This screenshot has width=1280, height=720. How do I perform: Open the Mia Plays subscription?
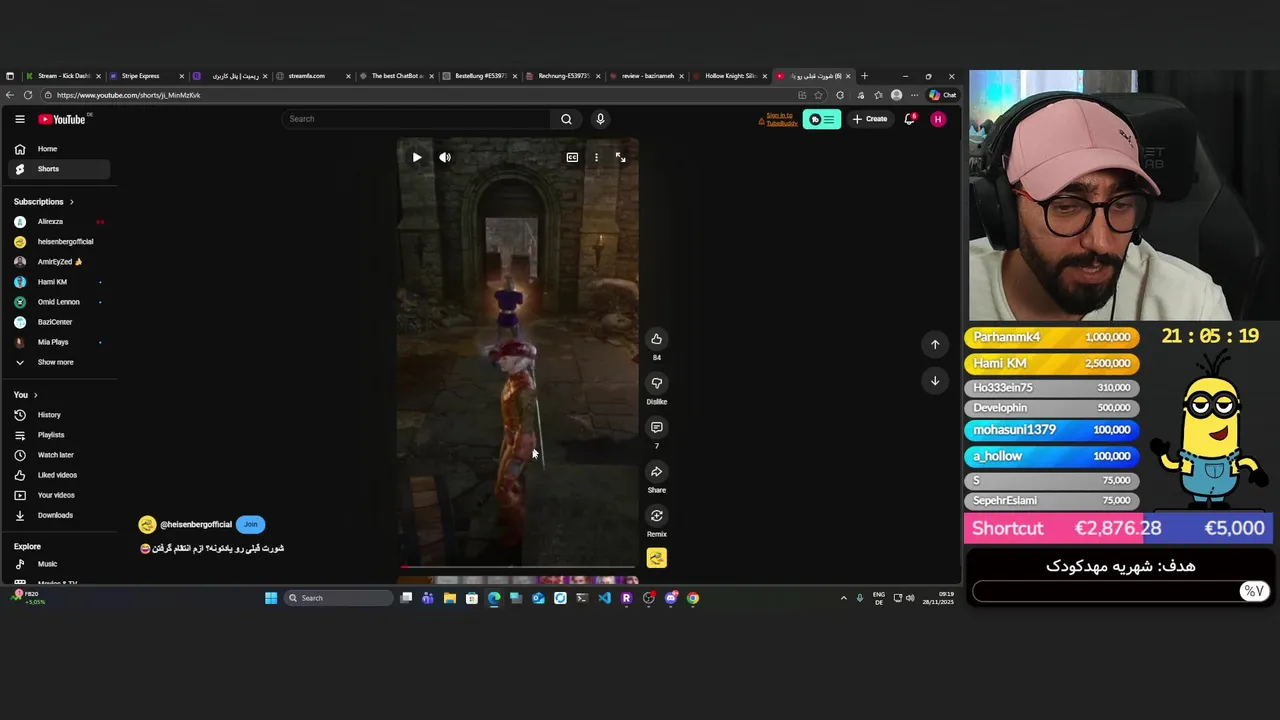click(60, 342)
